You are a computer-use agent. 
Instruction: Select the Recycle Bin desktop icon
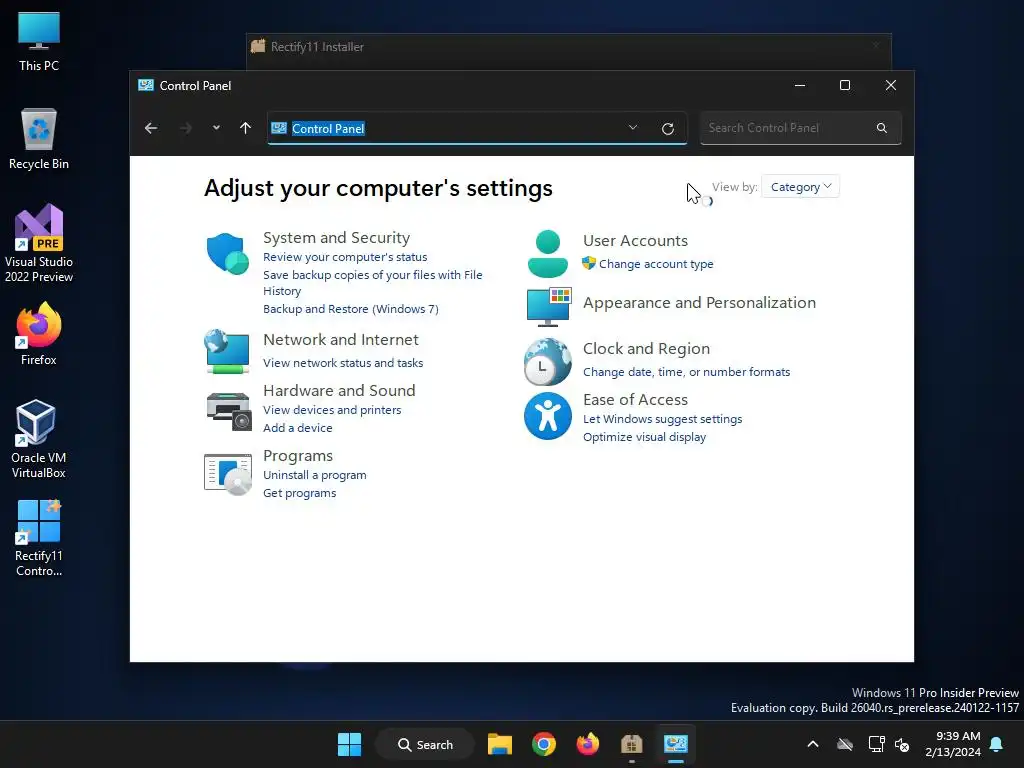[x=39, y=139]
